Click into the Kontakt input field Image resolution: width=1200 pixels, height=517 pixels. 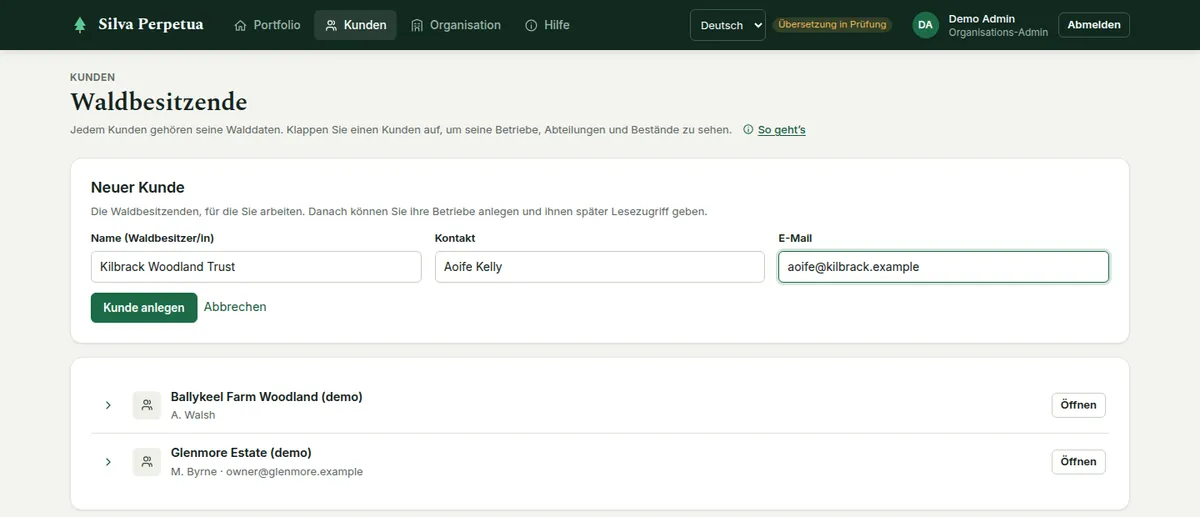click(x=600, y=267)
